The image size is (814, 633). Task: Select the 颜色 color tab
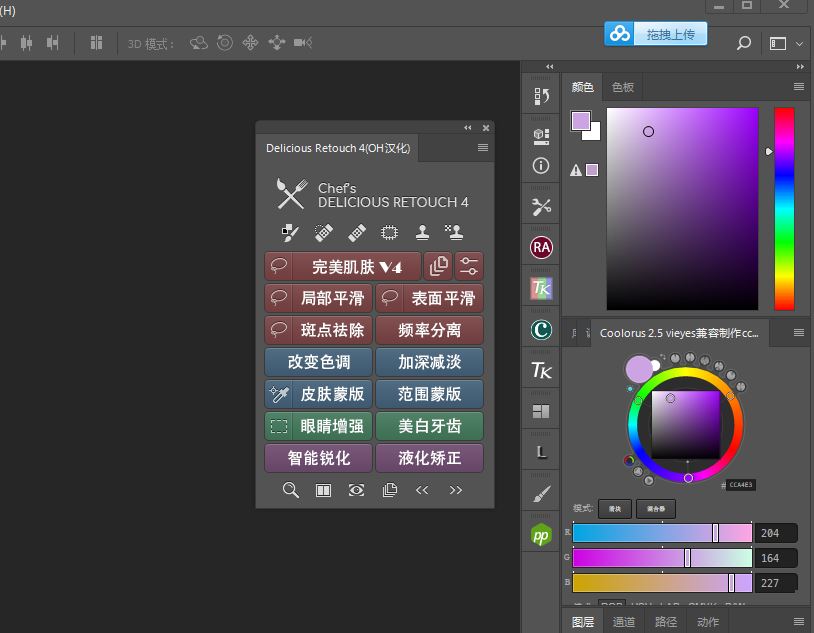tap(582, 87)
